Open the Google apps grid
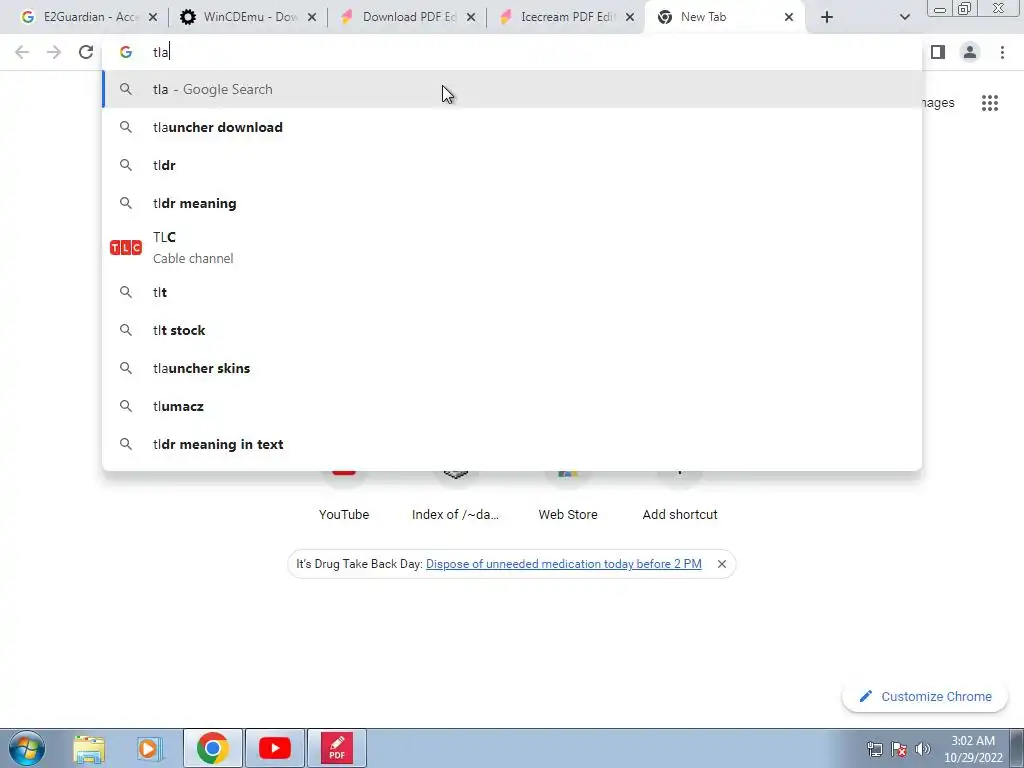 pyautogui.click(x=990, y=103)
